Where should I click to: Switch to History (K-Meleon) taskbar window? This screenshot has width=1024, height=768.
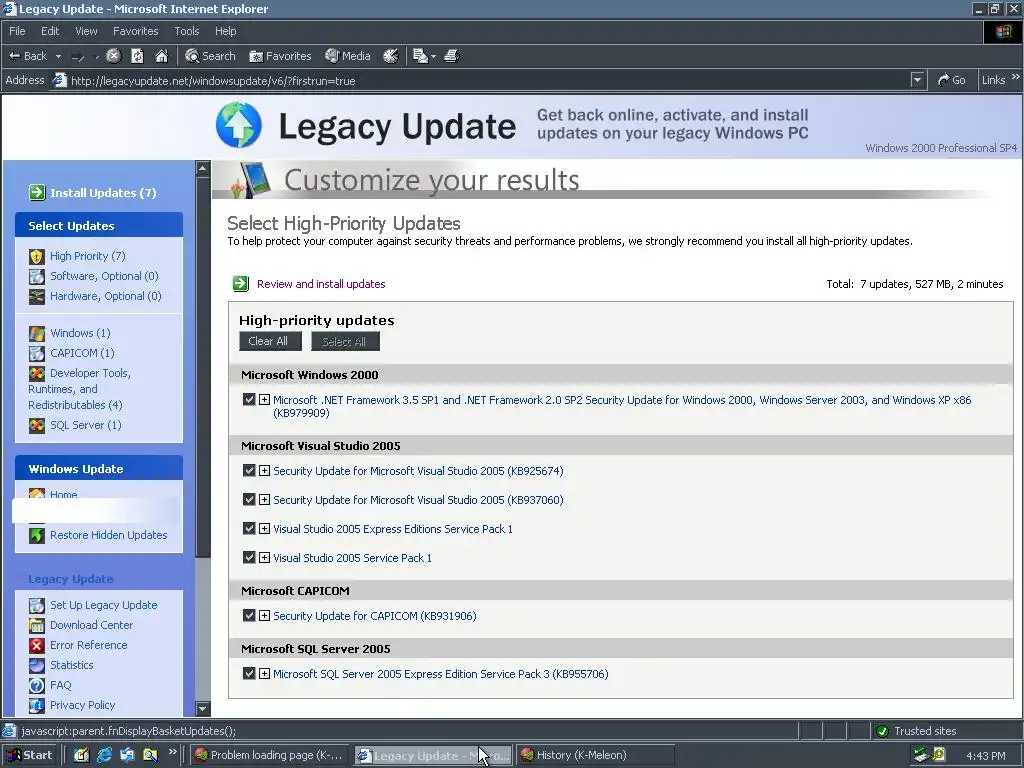pos(596,755)
